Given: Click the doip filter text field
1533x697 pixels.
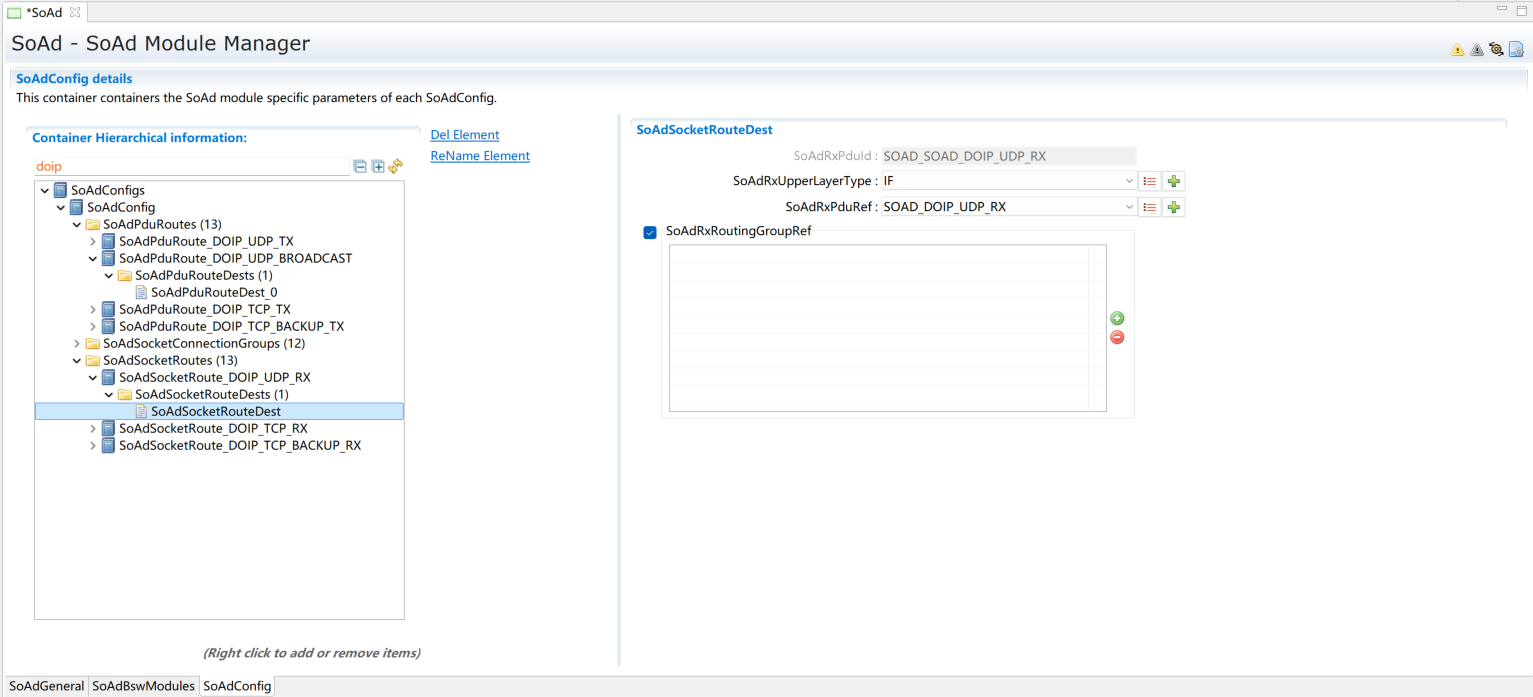Looking at the screenshot, I should click(x=190, y=167).
